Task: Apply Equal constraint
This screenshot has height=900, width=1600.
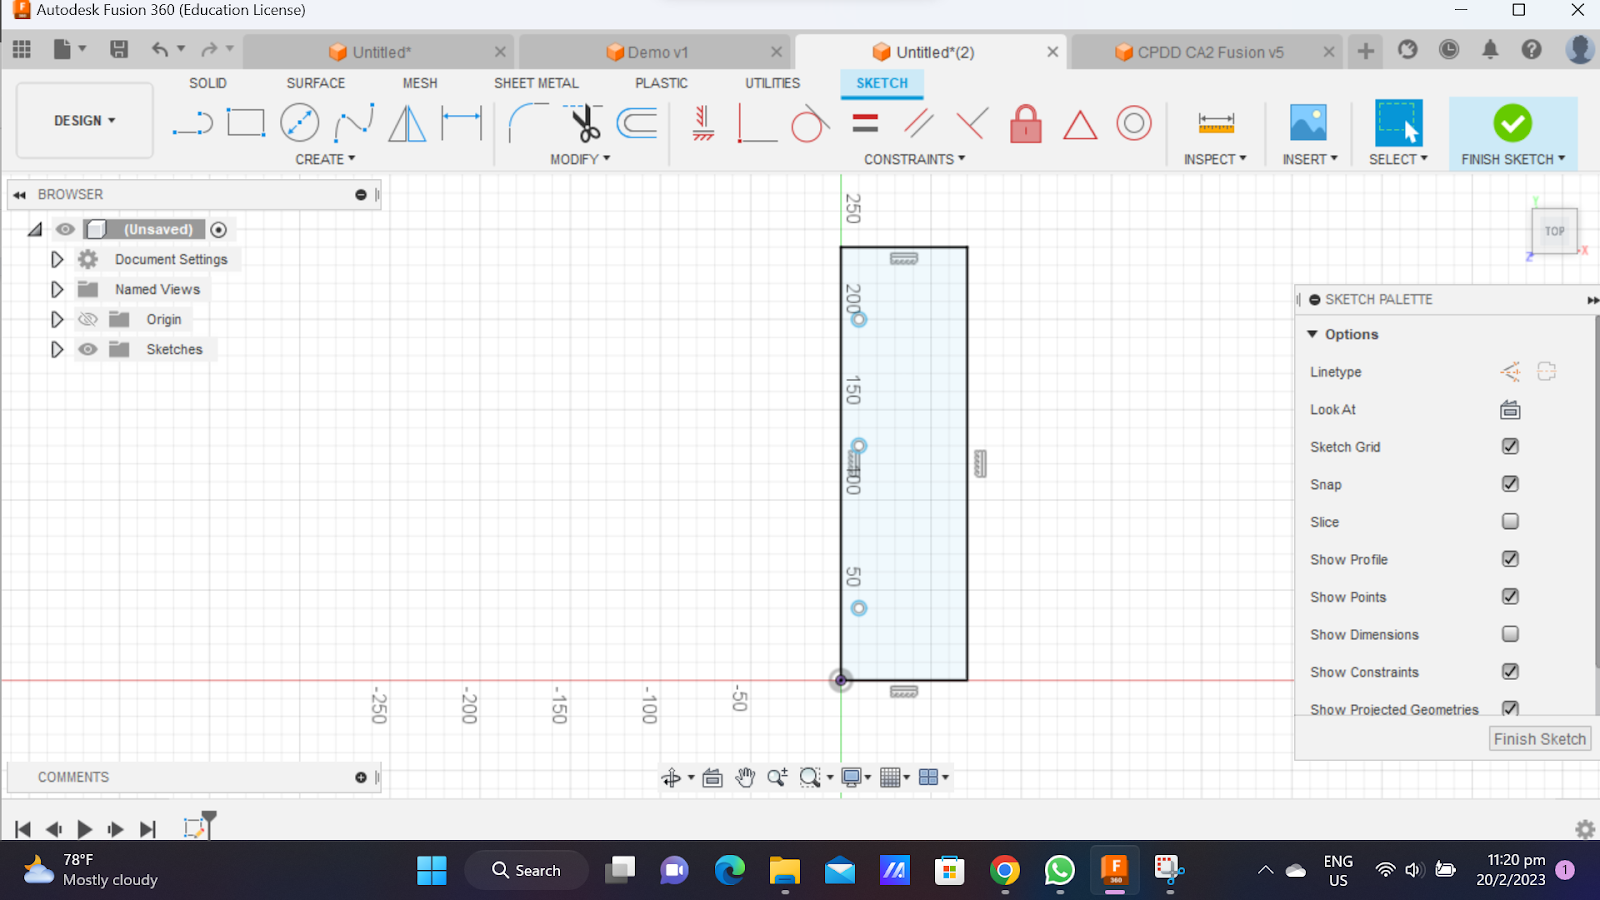Action: click(x=865, y=123)
